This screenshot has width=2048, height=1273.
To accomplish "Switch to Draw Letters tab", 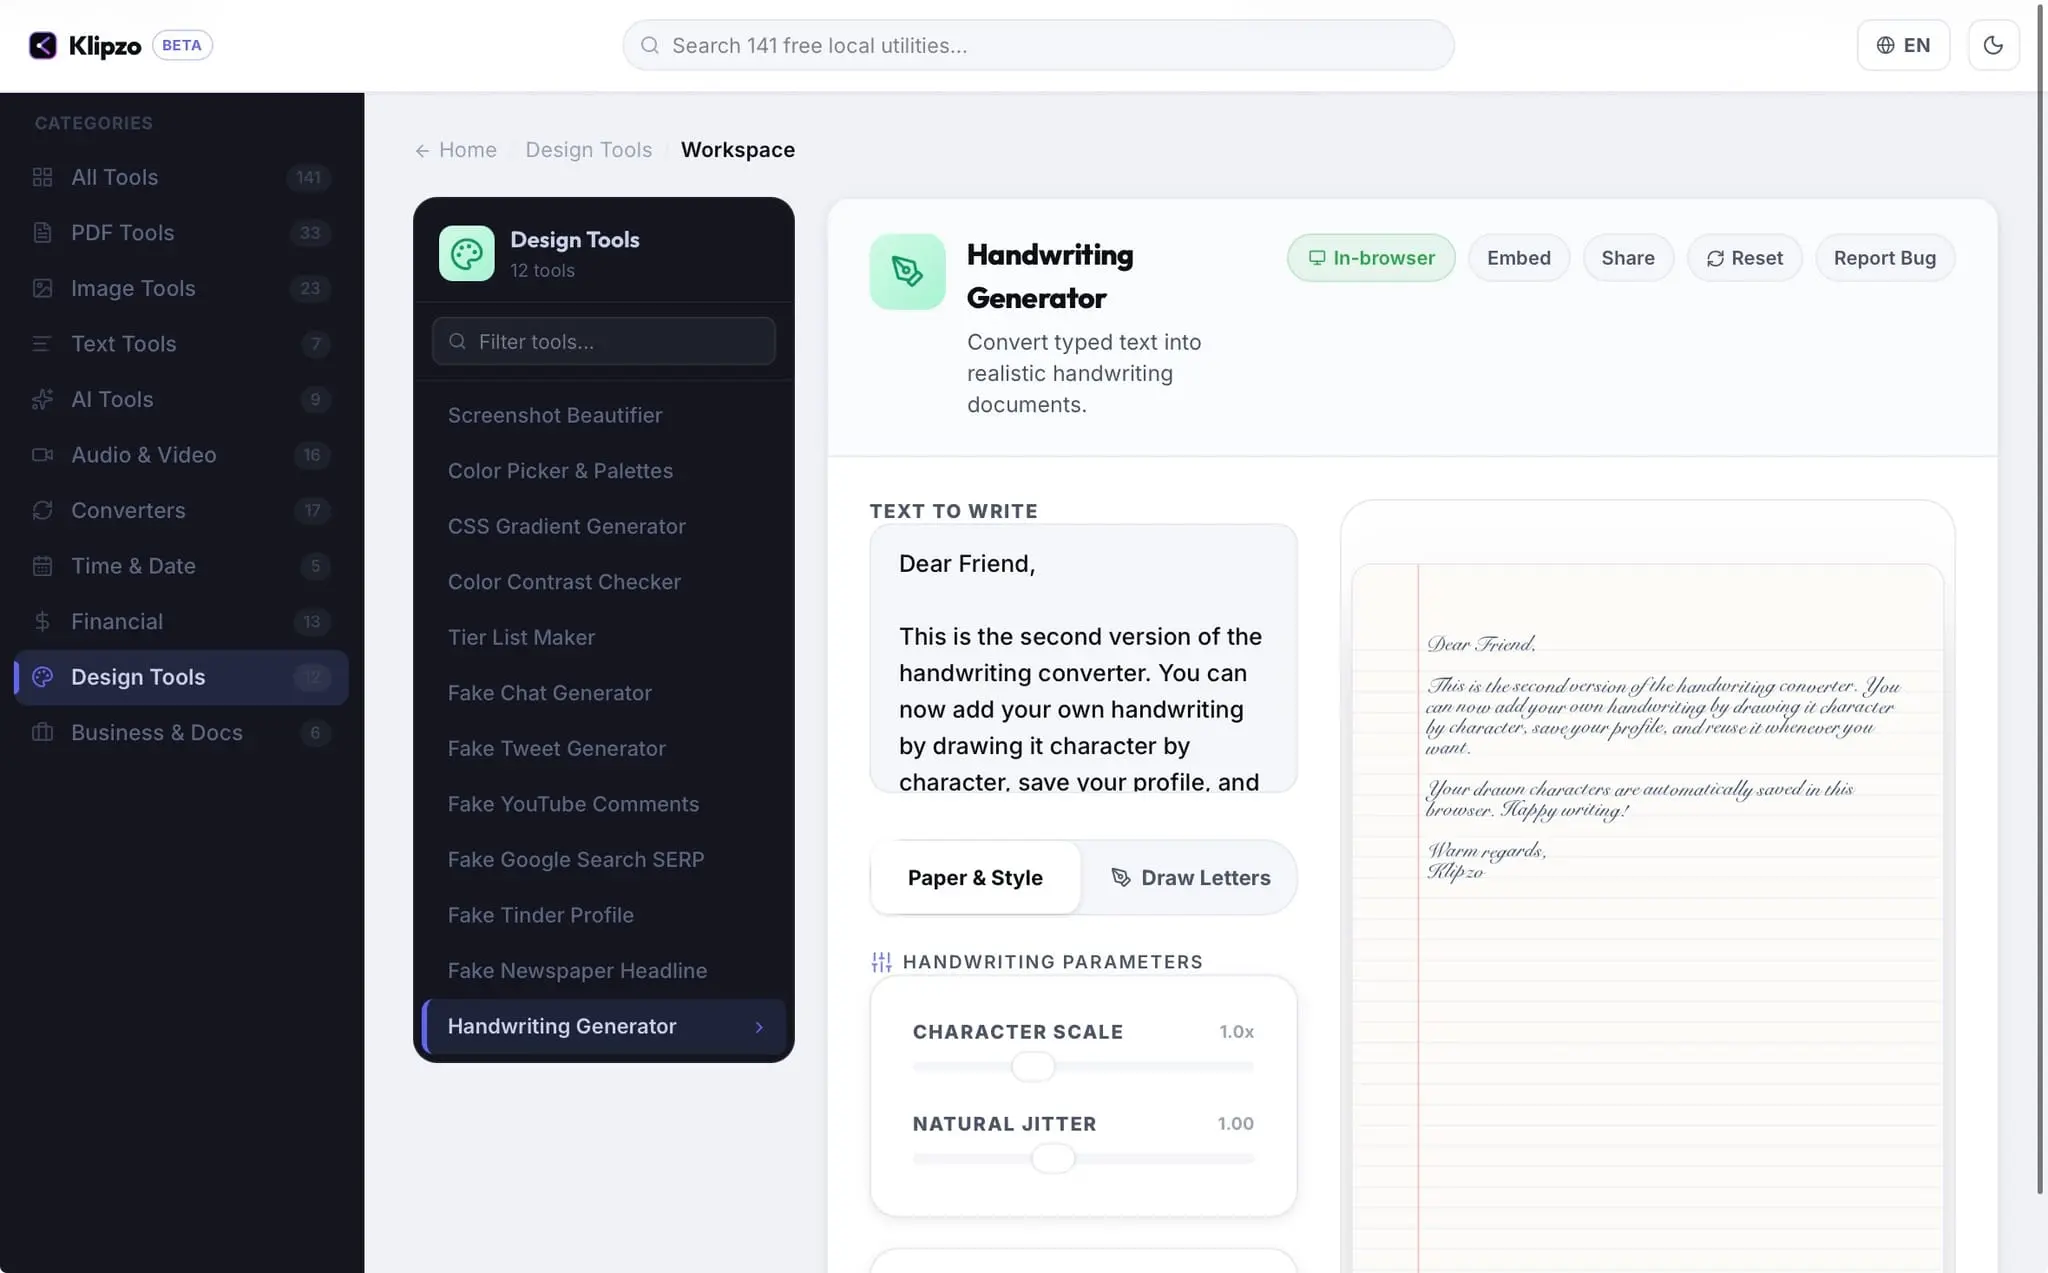I will pos(1190,877).
